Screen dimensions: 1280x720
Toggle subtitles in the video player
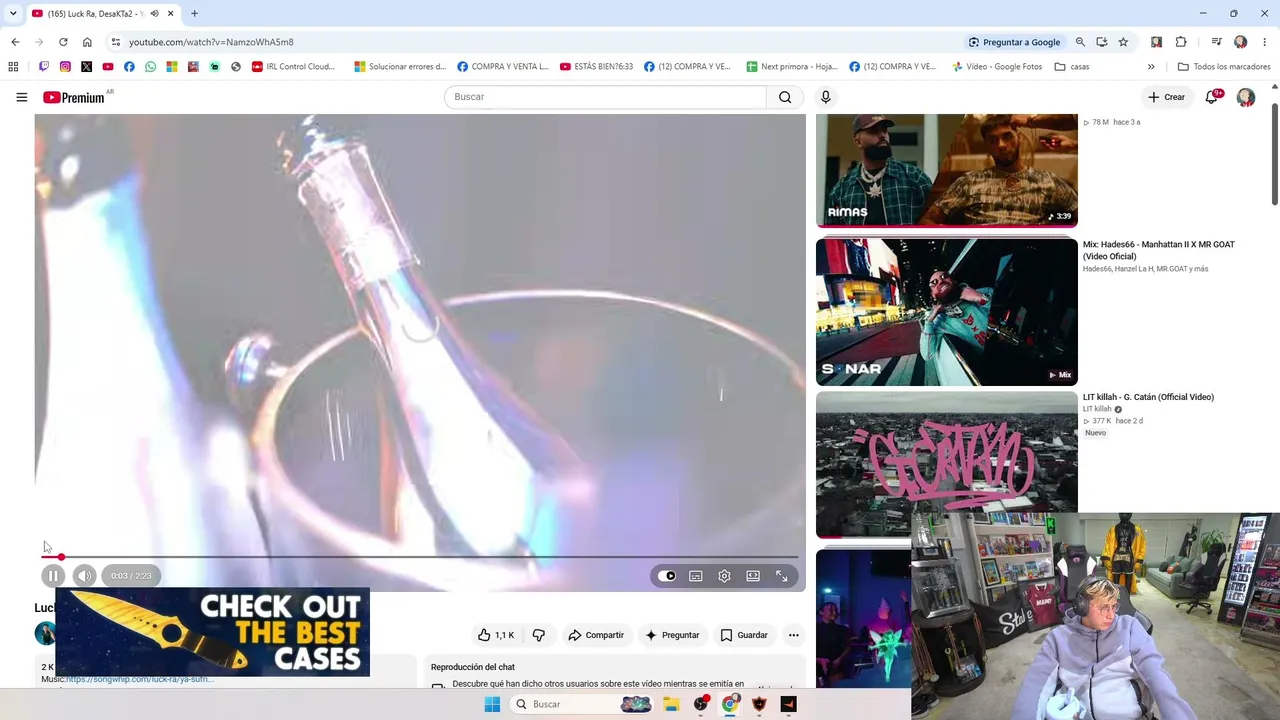[x=696, y=576]
